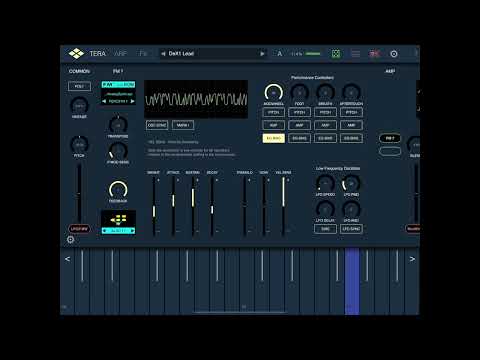Open settings gear in the top bar
The width and height of the screenshot is (480, 360).
(x=394, y=54)
